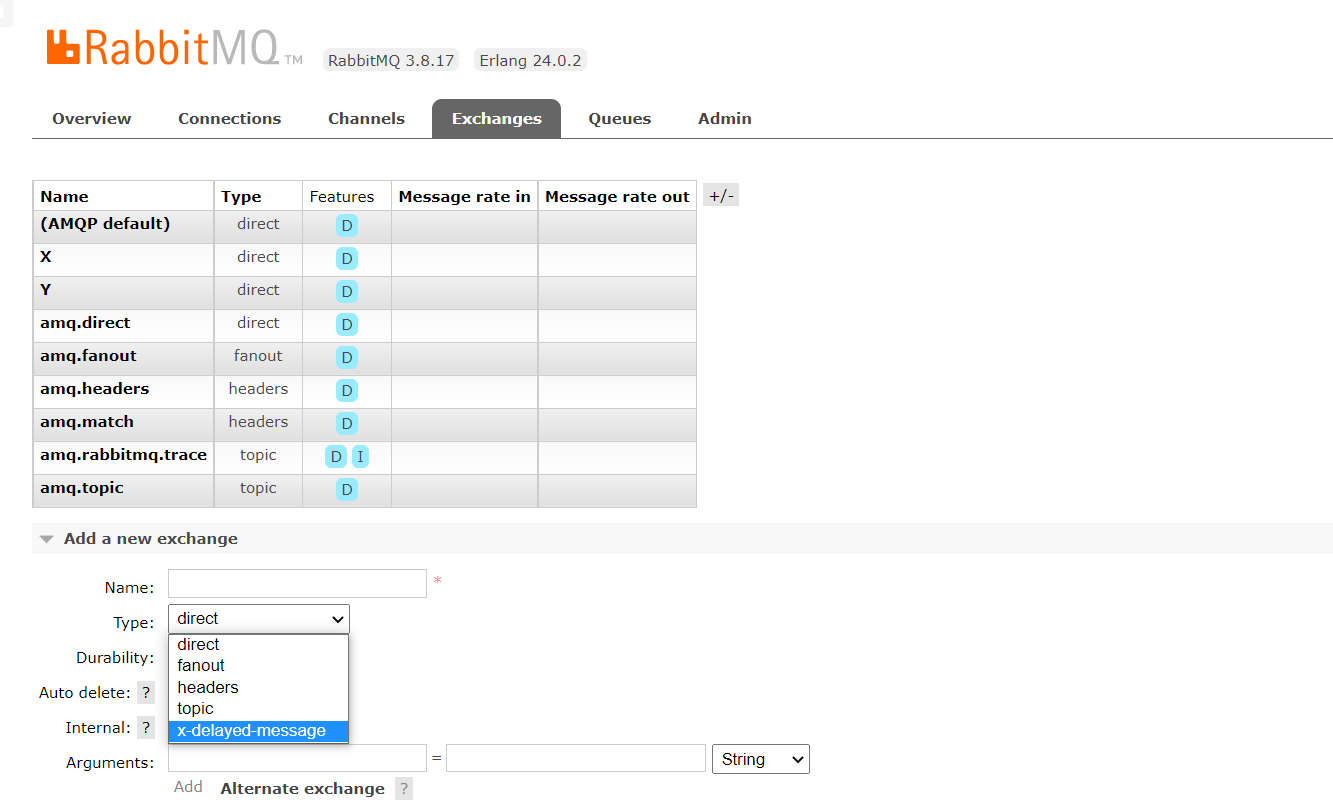Click the D badge in exchange Y row
The height and width of the screenshot is (803, 1333).
click(x=347, y=292)
